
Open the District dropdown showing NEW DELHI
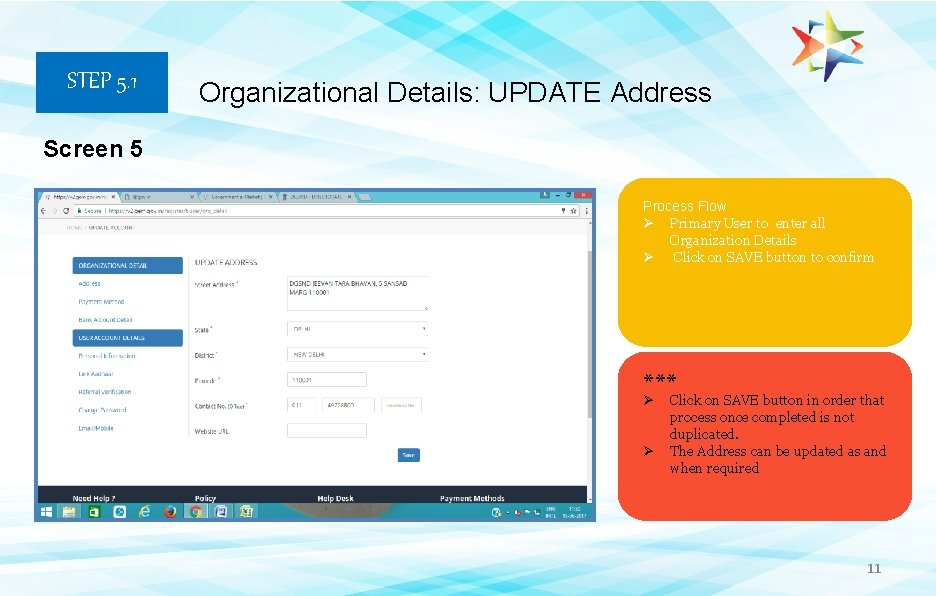pyautogui.click(x=357, y=355)
